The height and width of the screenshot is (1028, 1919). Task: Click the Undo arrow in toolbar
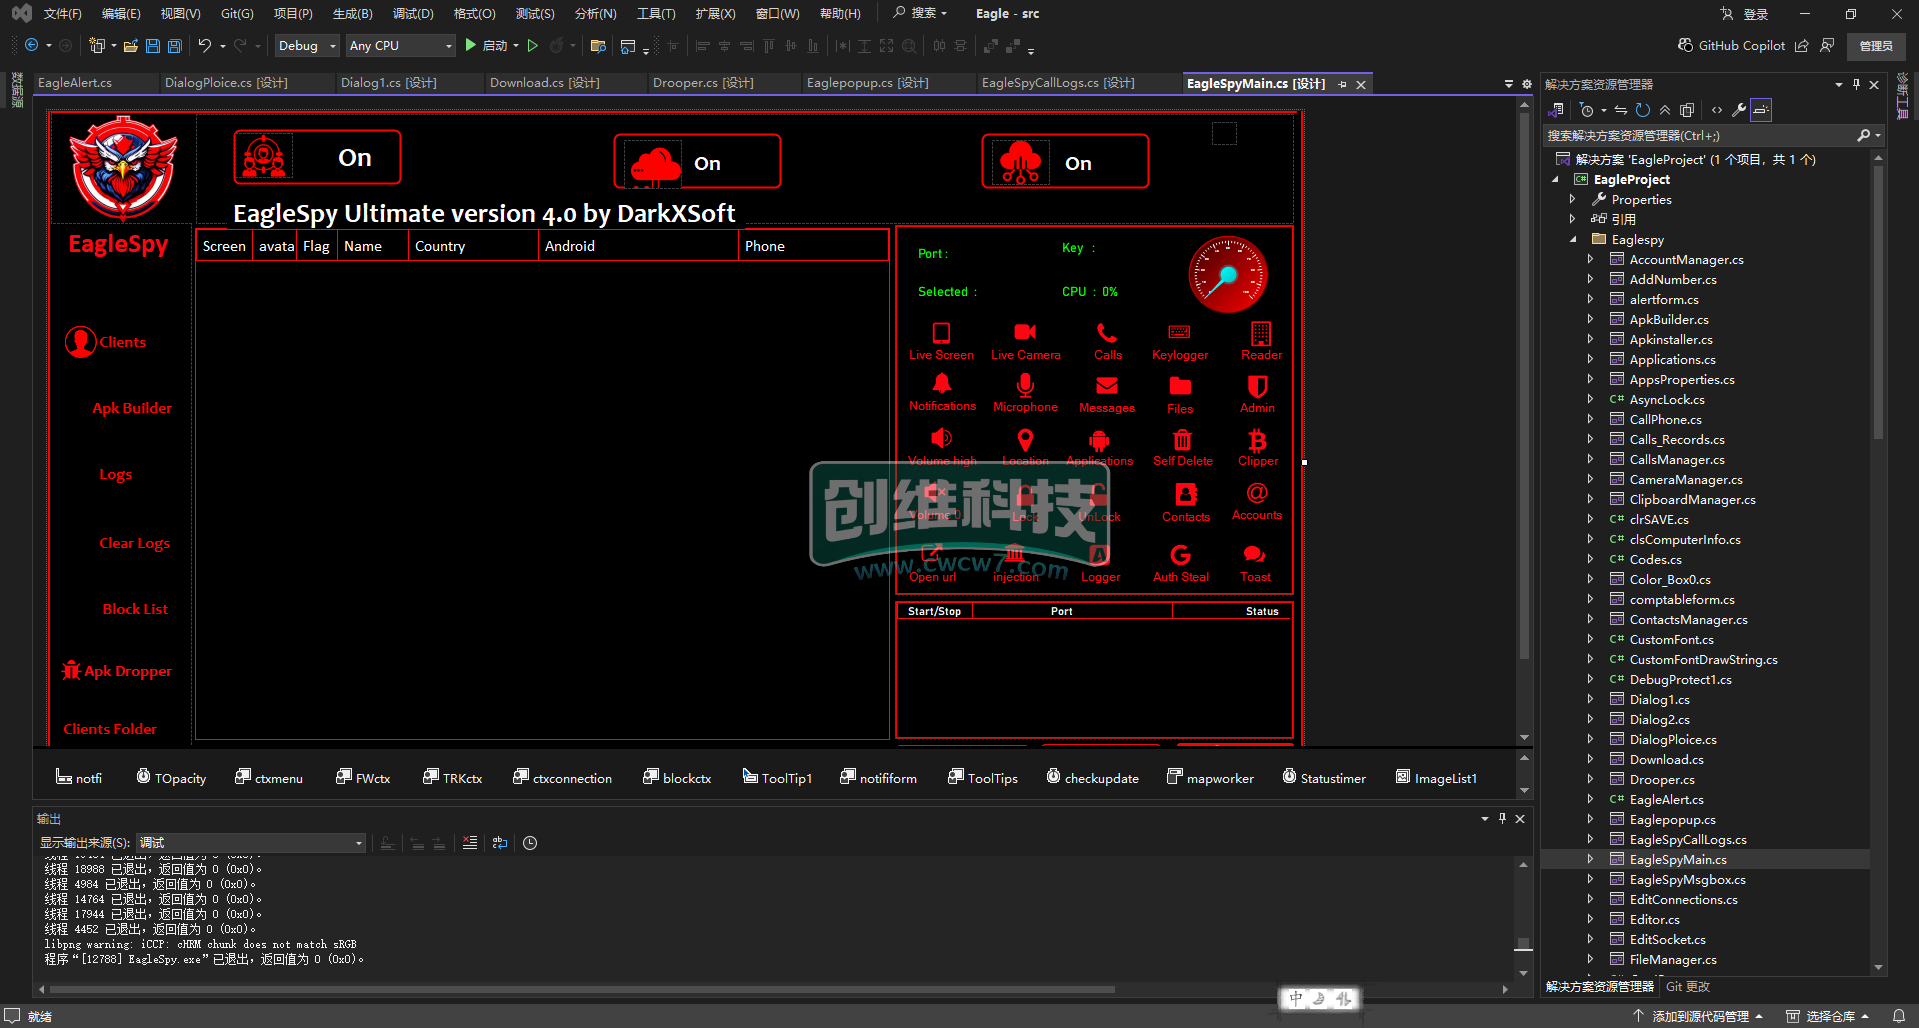pyautogui.click(x=205, y=46)
